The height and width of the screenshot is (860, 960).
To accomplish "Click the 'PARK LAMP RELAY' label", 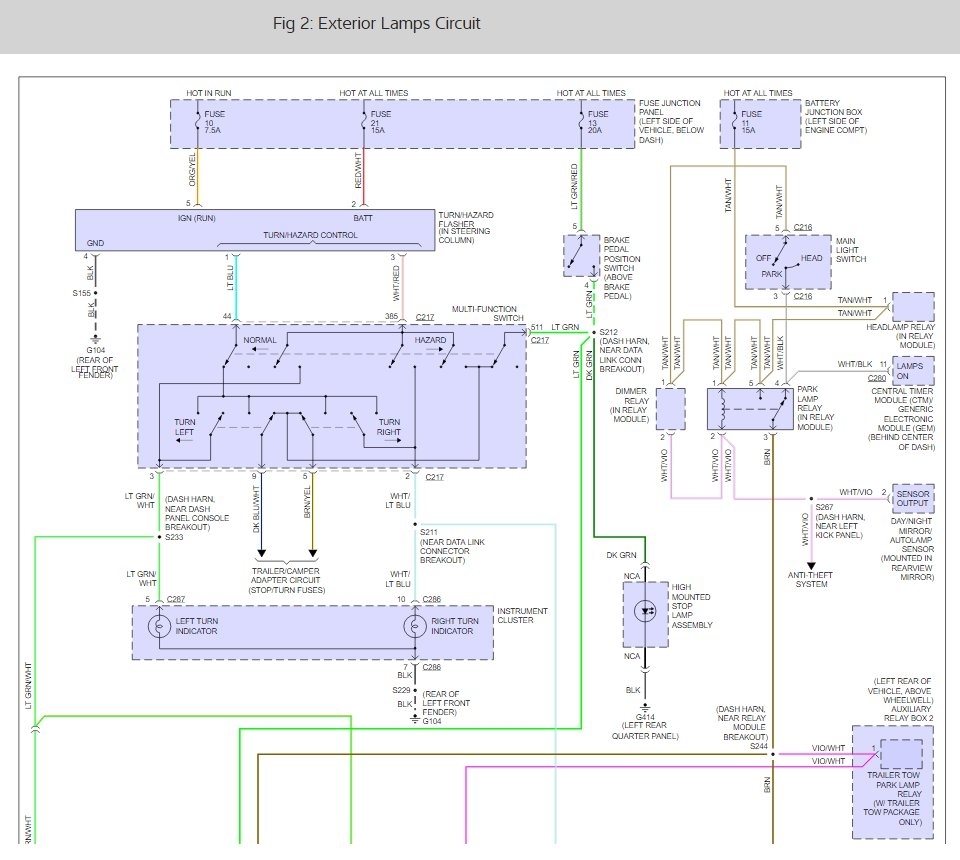I will pos(816,408).
